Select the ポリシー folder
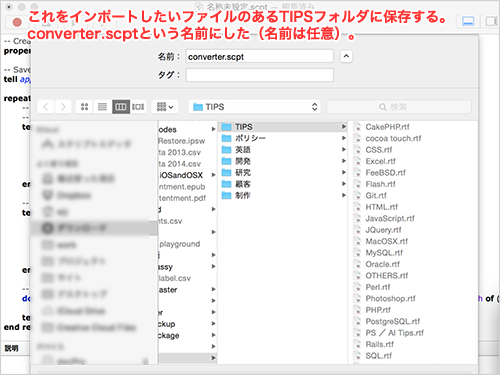 point(283,138)
